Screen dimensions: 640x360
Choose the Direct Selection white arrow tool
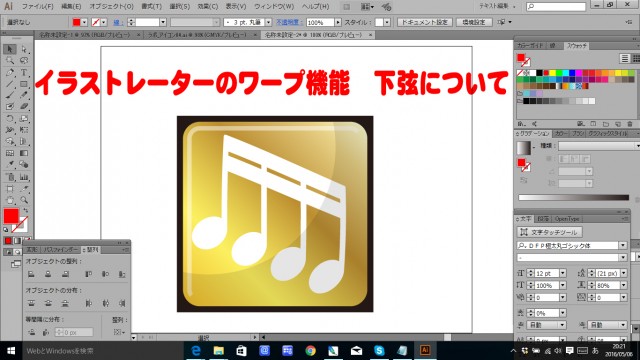(24, 49)
